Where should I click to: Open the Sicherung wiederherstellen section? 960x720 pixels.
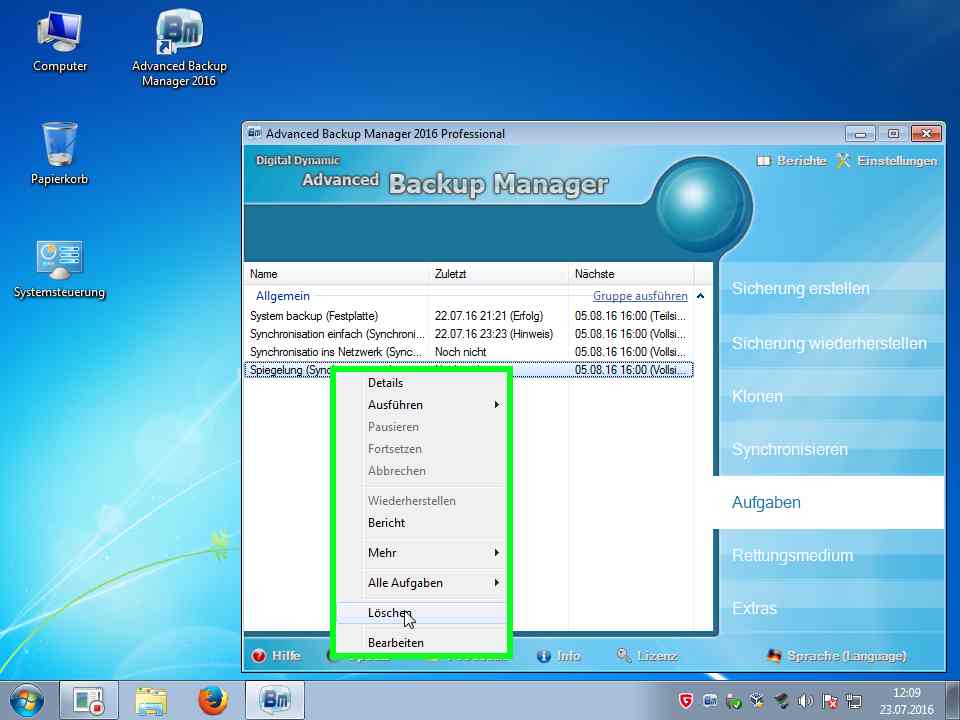coord(831,343)
